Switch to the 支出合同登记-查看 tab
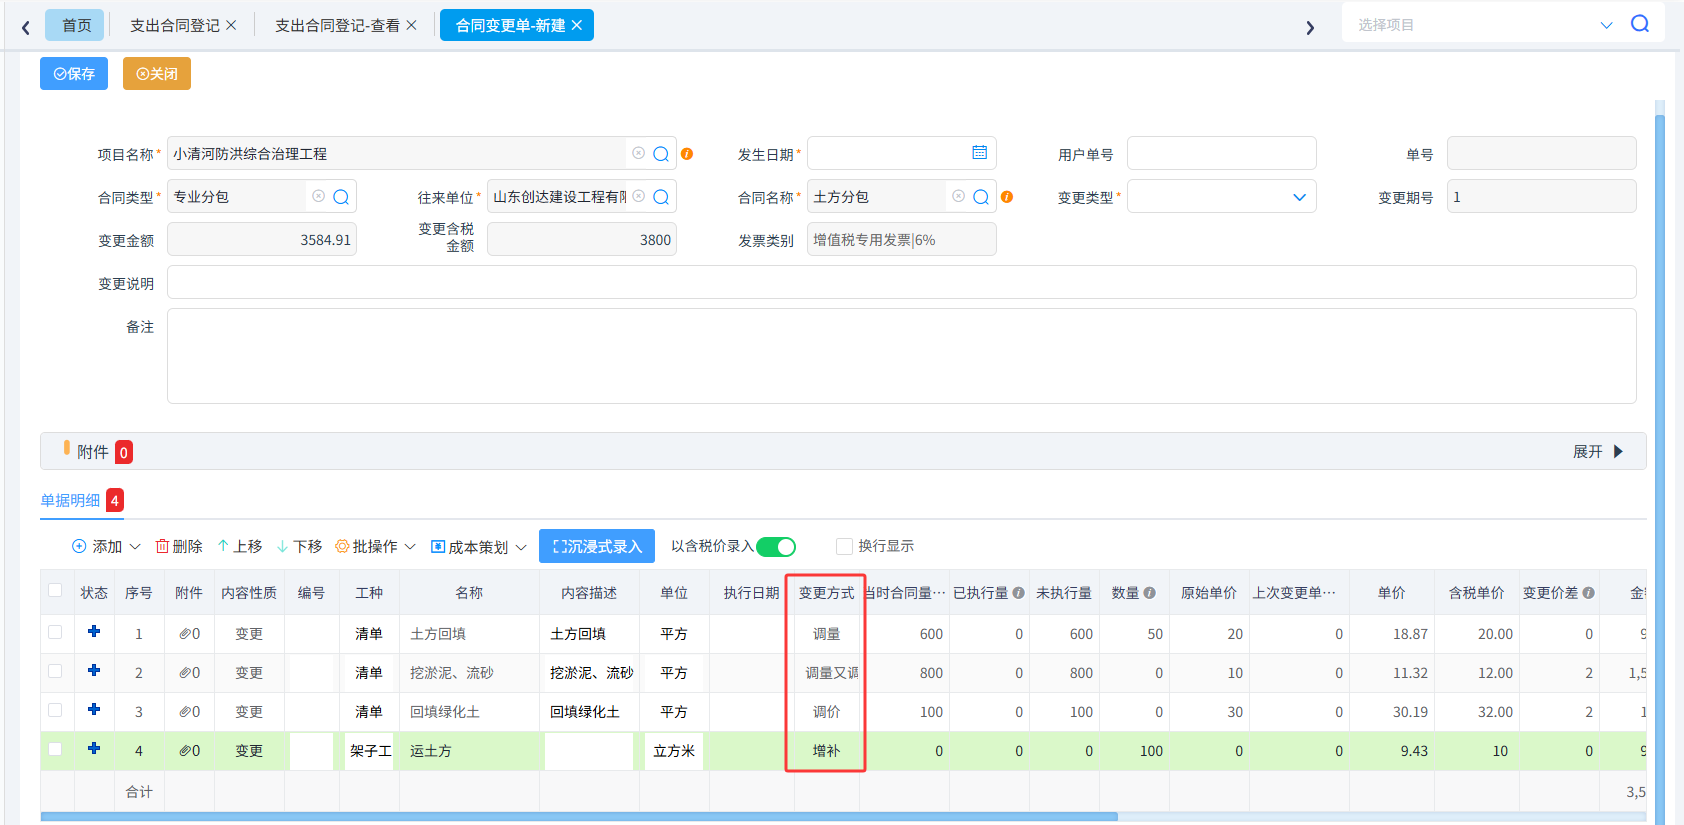 (337, 25)
